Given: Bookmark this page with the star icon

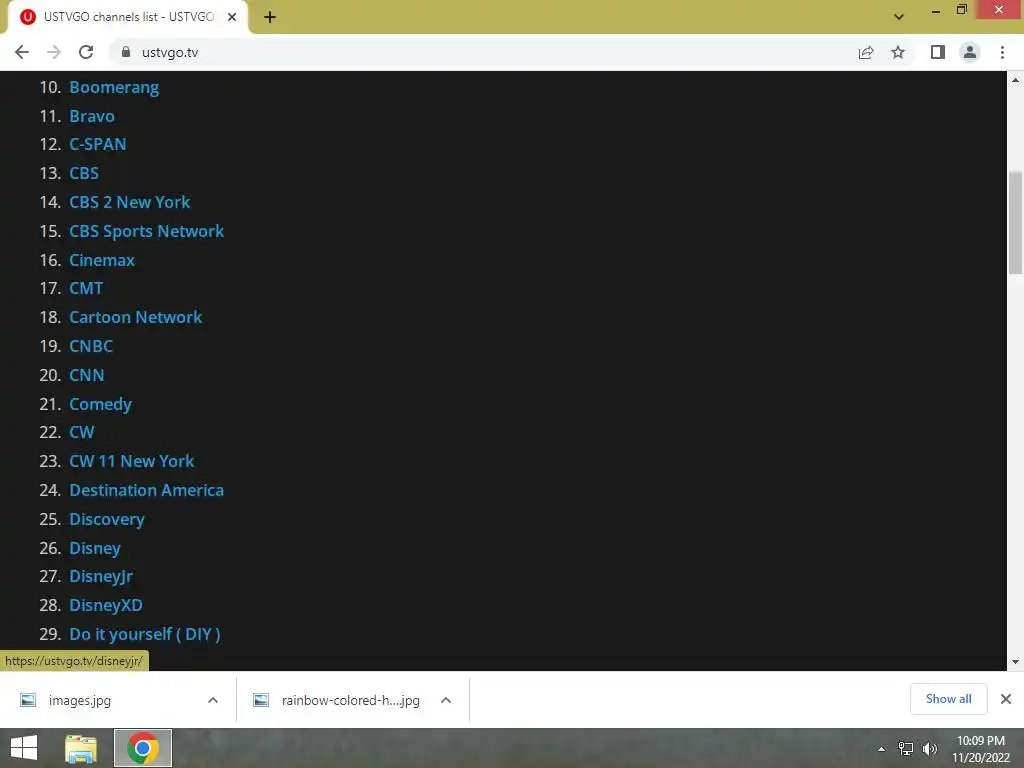Looking at the screenshot, I should coord(898,52).
